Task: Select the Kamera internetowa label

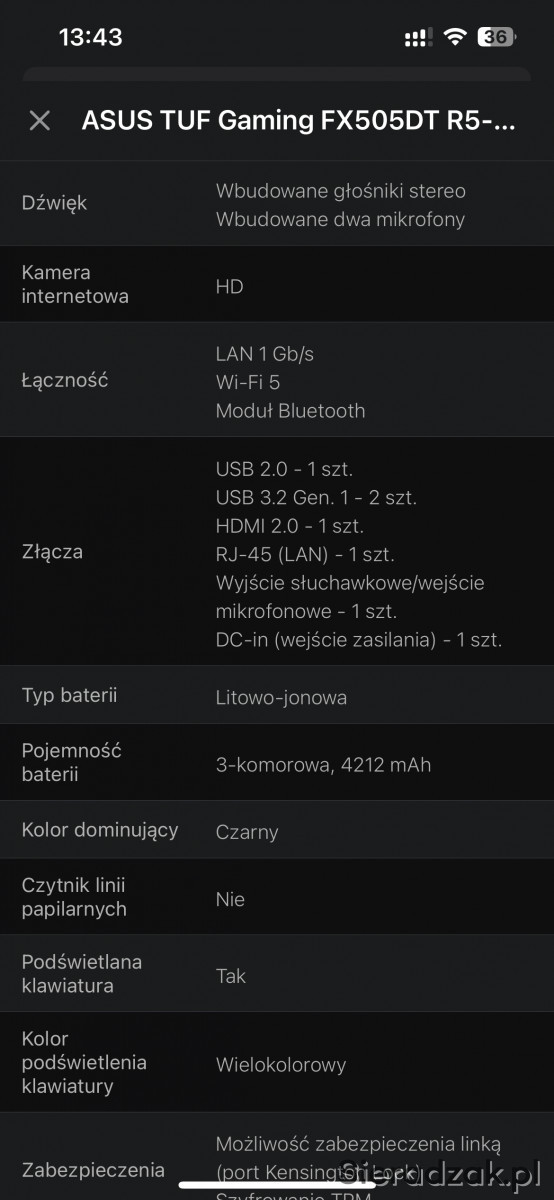Action: coord(75,284)
